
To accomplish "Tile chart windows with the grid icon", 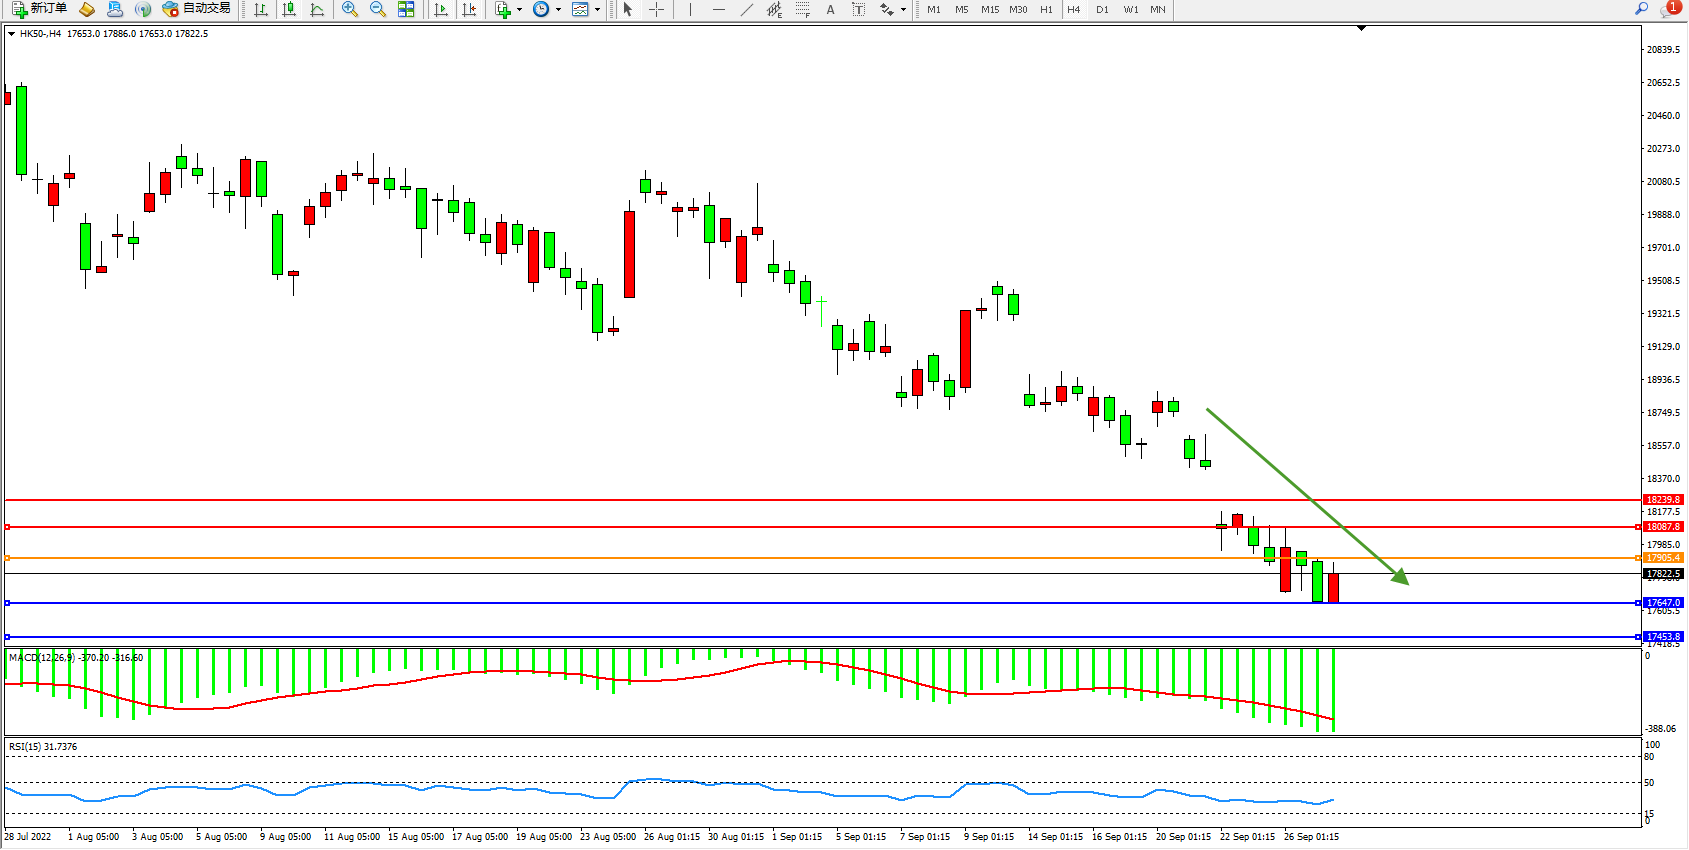I will (x=406, y=9).
